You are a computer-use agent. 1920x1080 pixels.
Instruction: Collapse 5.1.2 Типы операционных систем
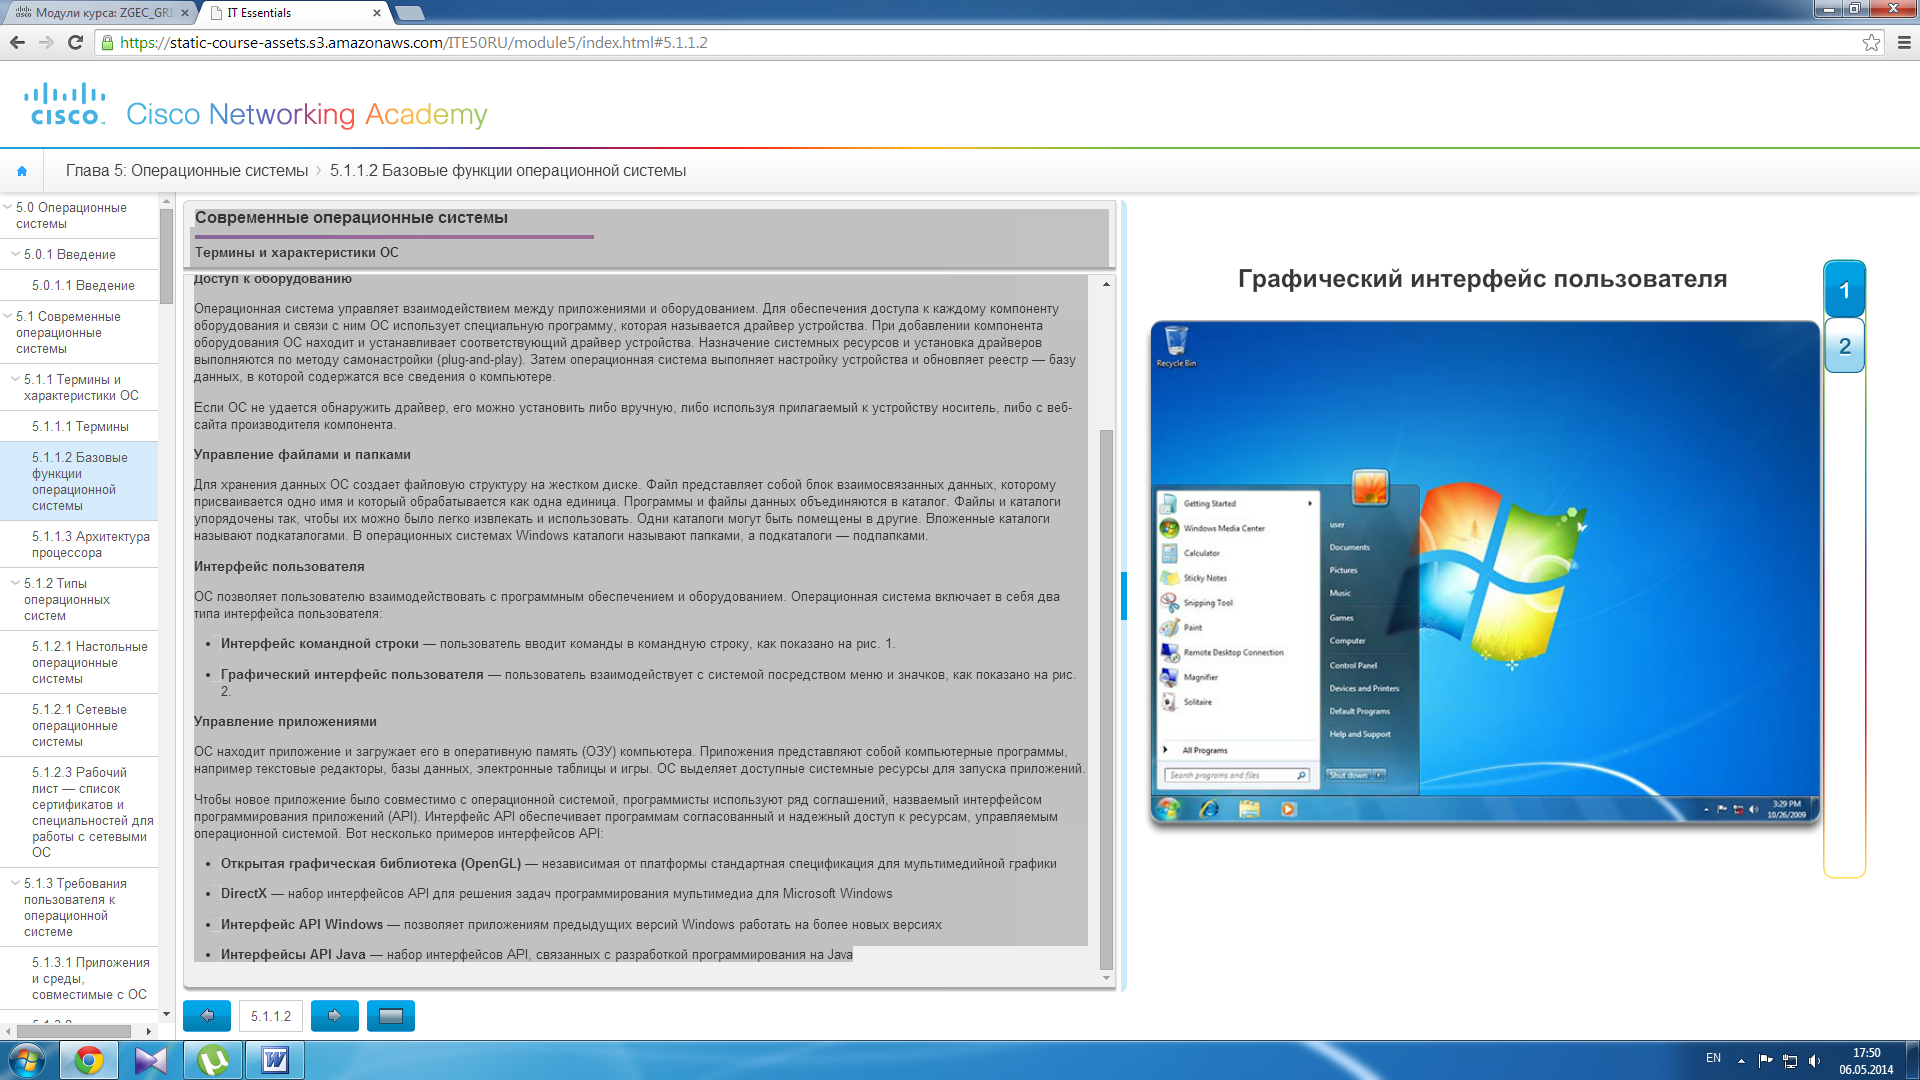click(15, 583)
